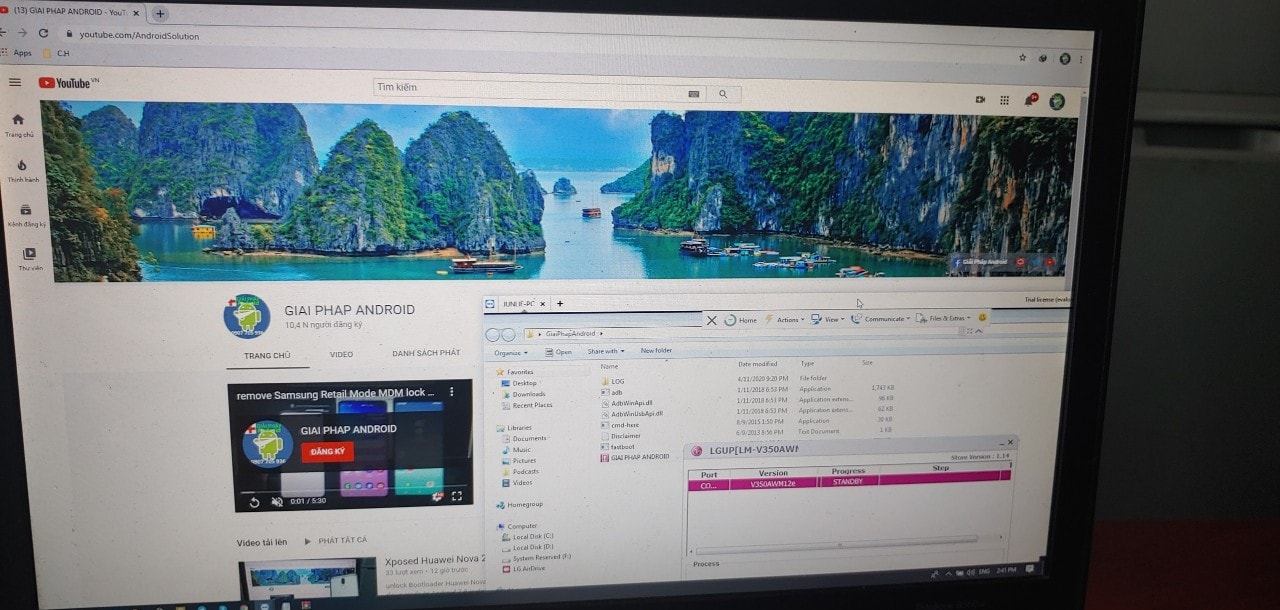
Task: Select the TRANG CHỦ channel tab
Action: (267, 355)
